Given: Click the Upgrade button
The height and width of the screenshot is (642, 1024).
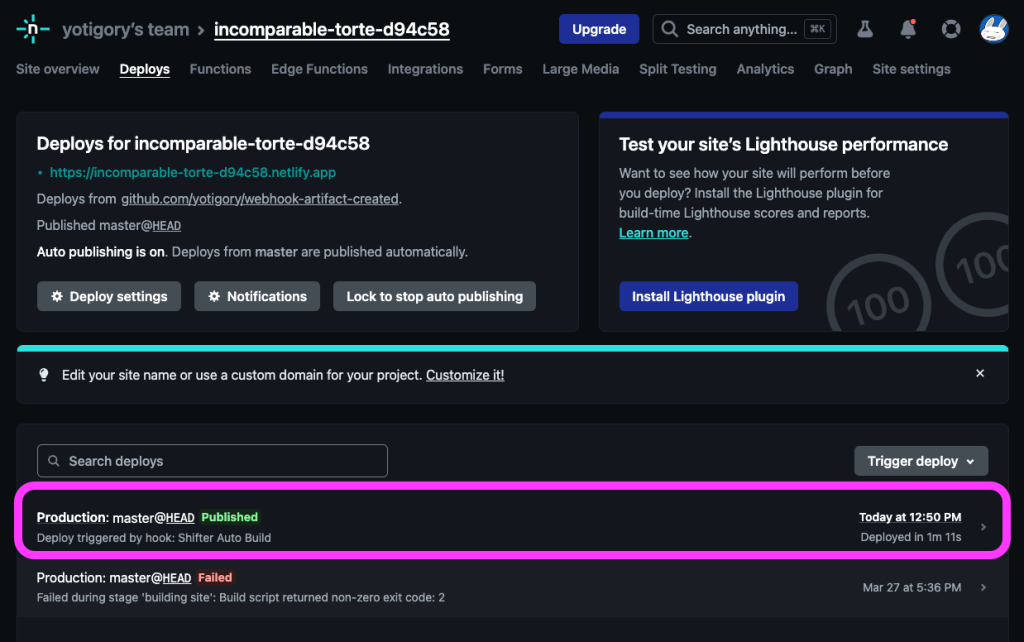Looking at the screenshot, I should [x=599, y=29].
